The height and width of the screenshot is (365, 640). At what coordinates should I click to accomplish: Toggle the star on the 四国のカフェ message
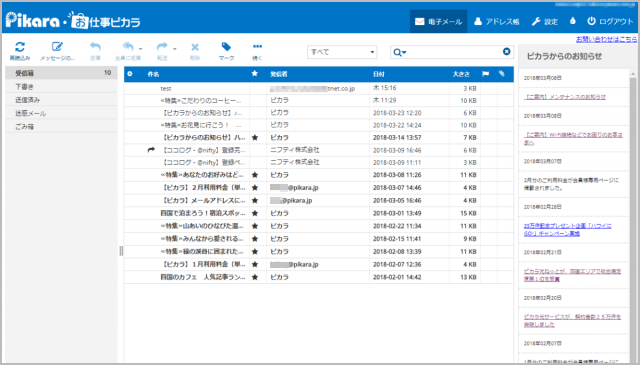(255, 277)
